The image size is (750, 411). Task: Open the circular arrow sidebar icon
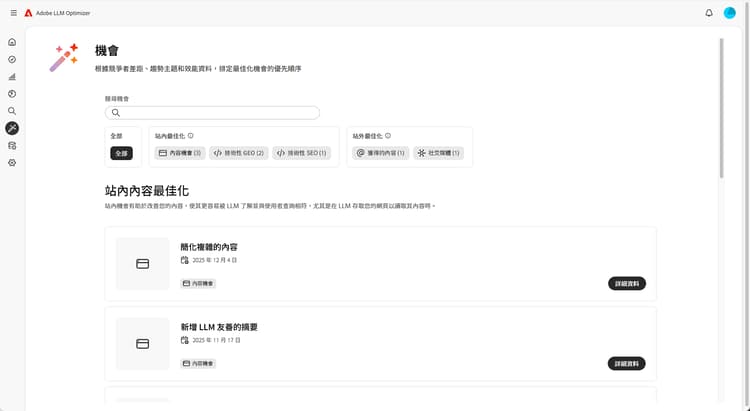point(12,94)
